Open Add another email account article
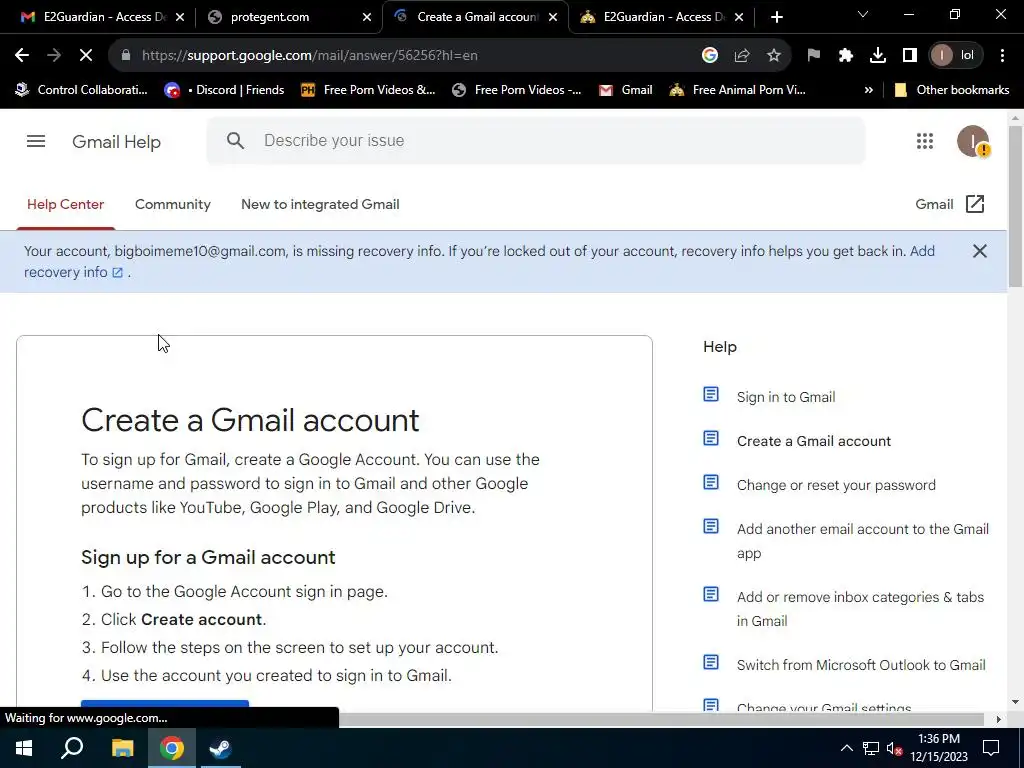 pos(863,541)
